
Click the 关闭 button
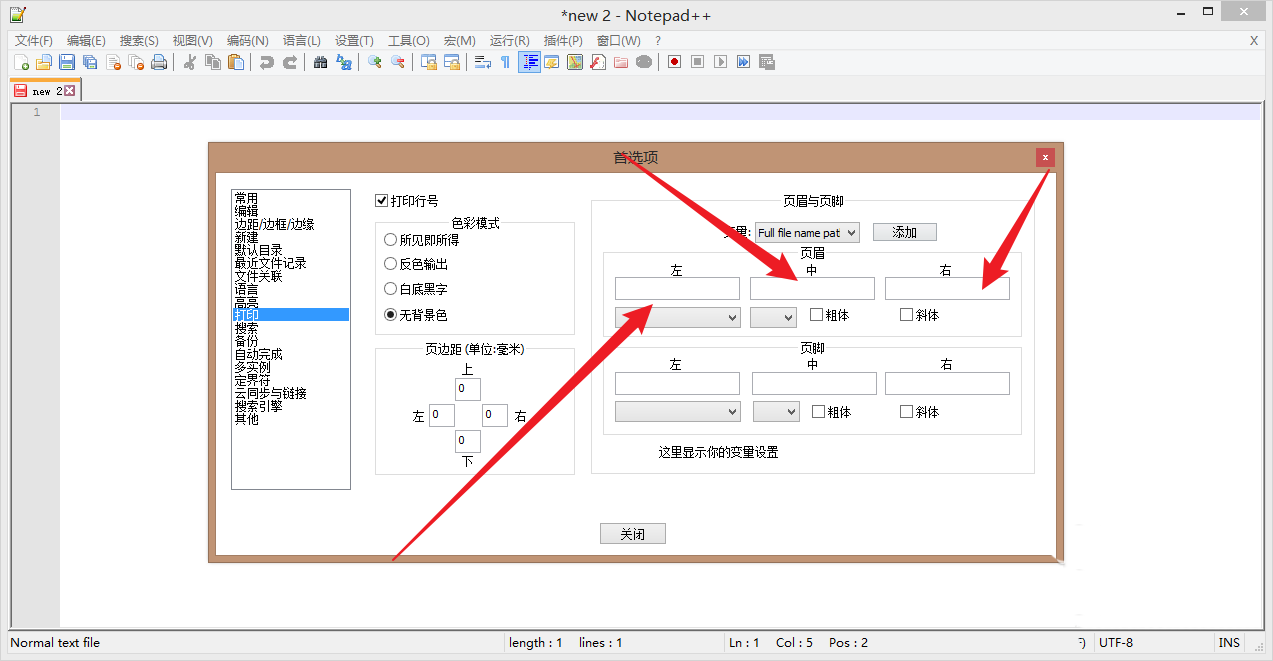tap(632, 533)
